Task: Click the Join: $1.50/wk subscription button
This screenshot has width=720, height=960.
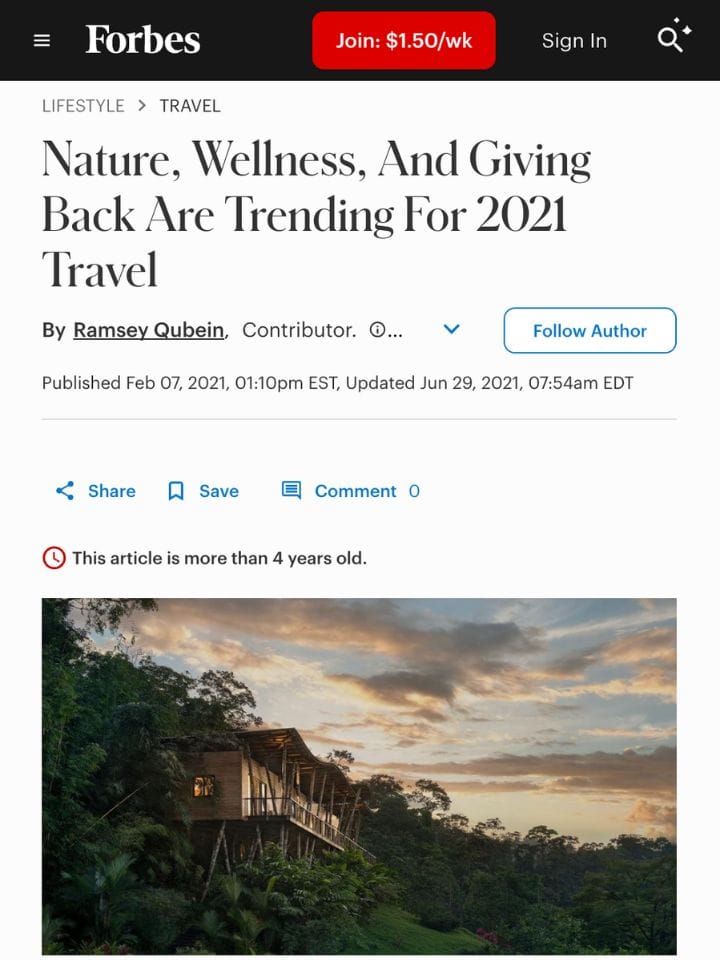Action: point(403,40)
